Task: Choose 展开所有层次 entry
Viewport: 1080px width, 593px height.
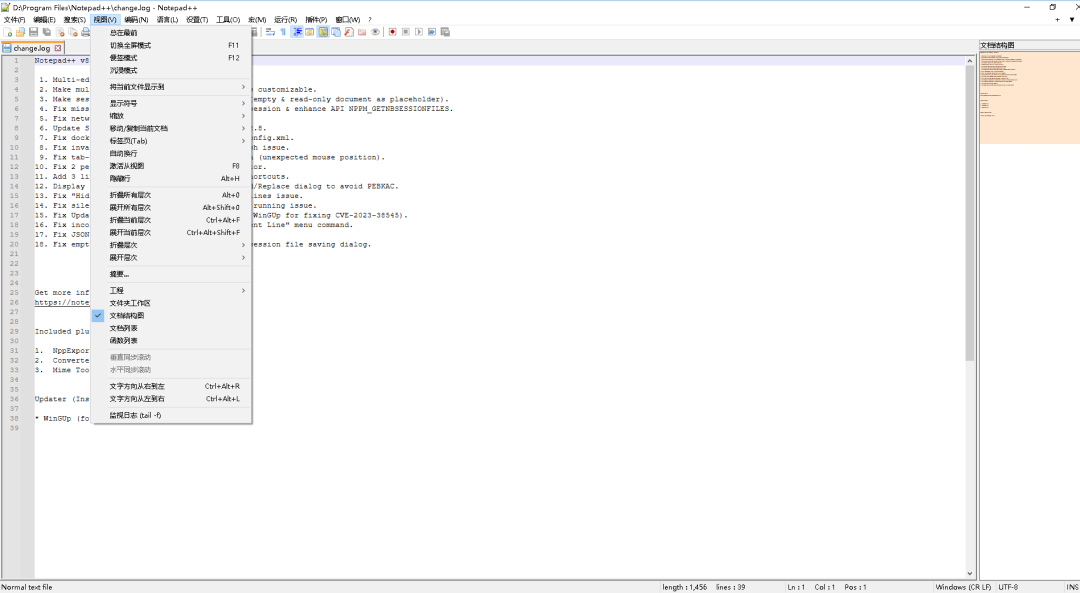Action: coord(172,207)
